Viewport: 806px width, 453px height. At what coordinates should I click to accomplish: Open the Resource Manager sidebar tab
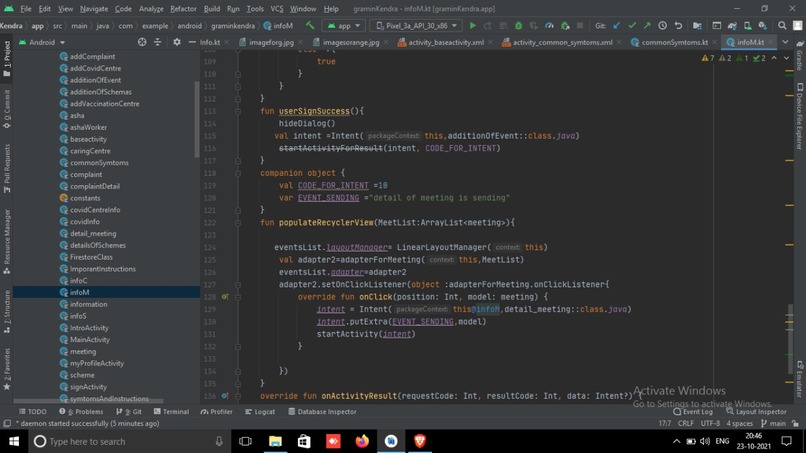7,242
